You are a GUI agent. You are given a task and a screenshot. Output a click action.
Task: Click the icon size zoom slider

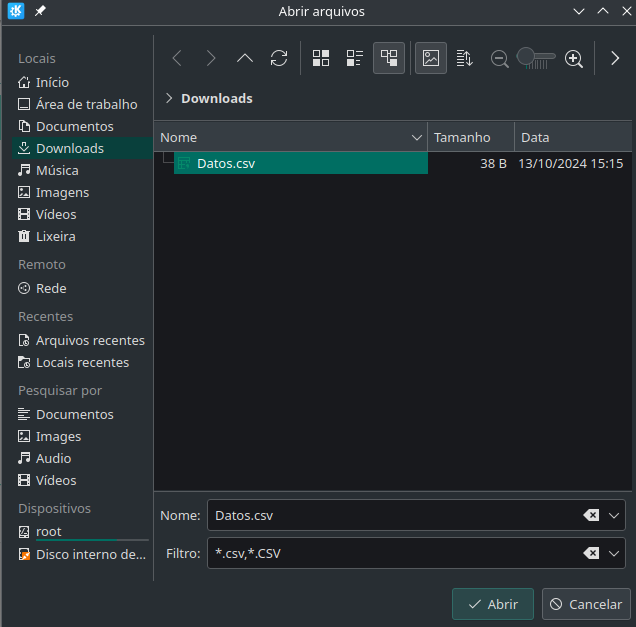pyautogui.click(x=537, y=59)
